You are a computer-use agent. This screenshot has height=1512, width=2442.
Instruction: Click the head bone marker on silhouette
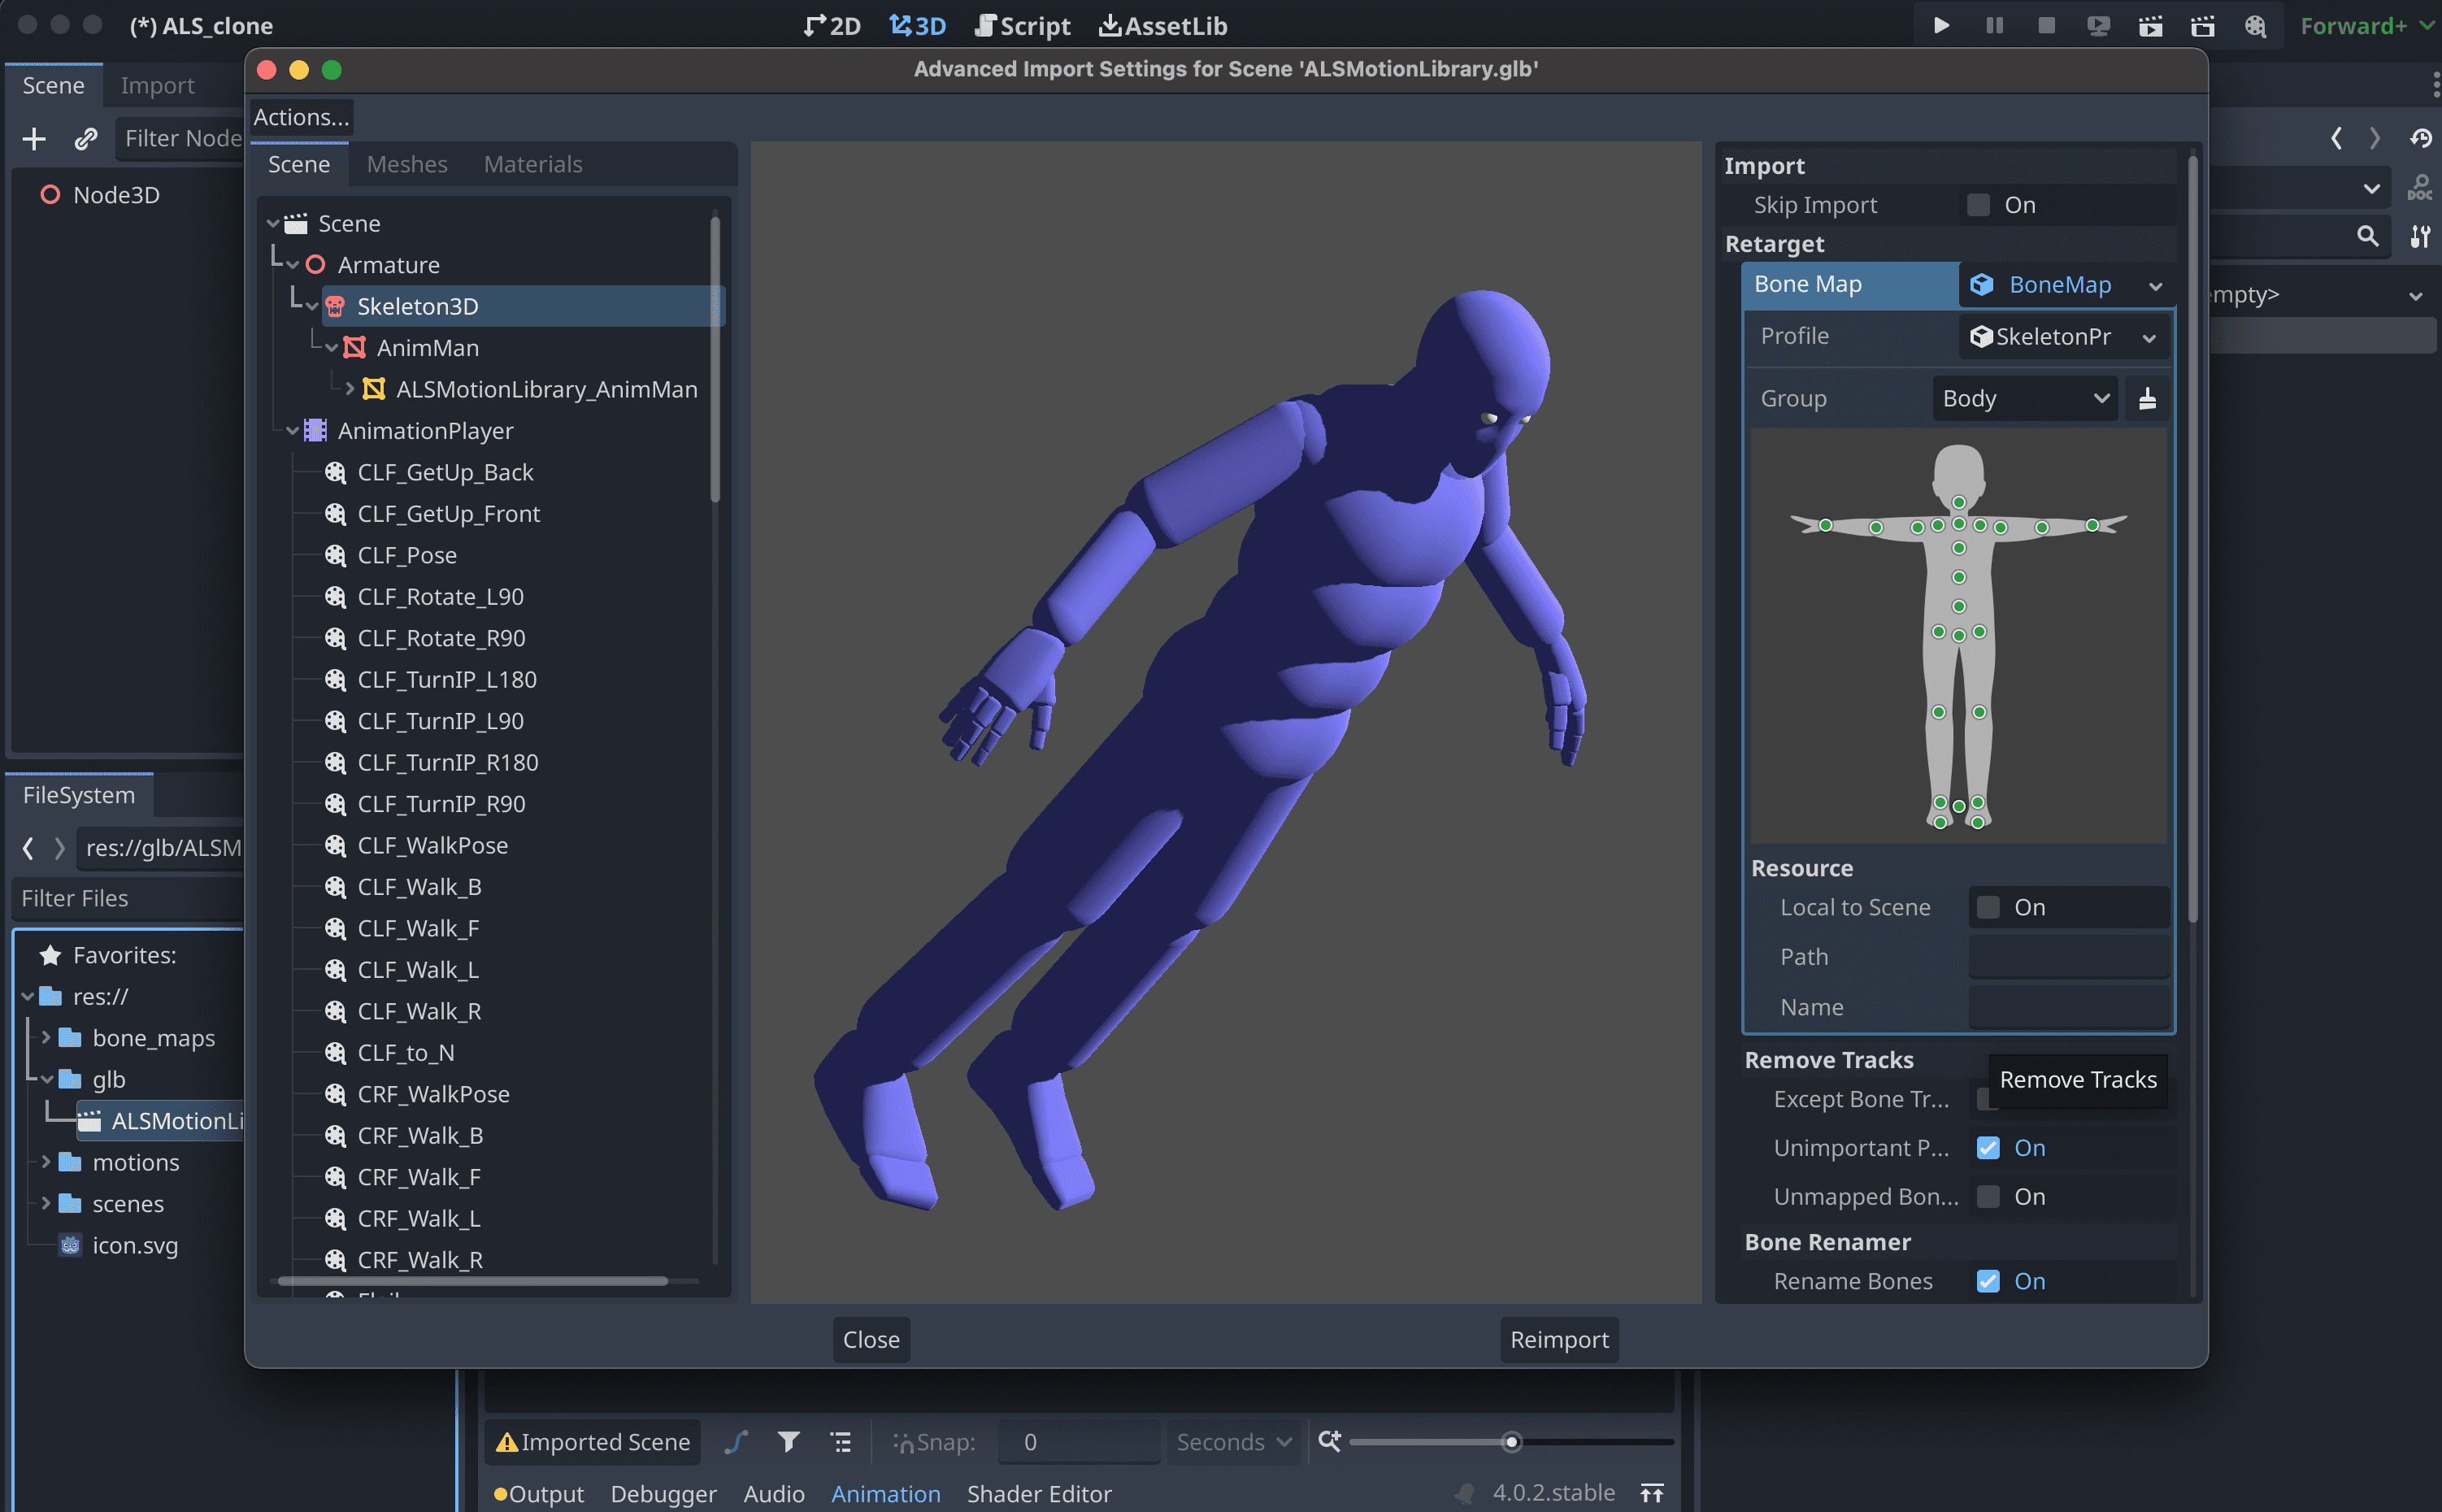(1958, 502)
